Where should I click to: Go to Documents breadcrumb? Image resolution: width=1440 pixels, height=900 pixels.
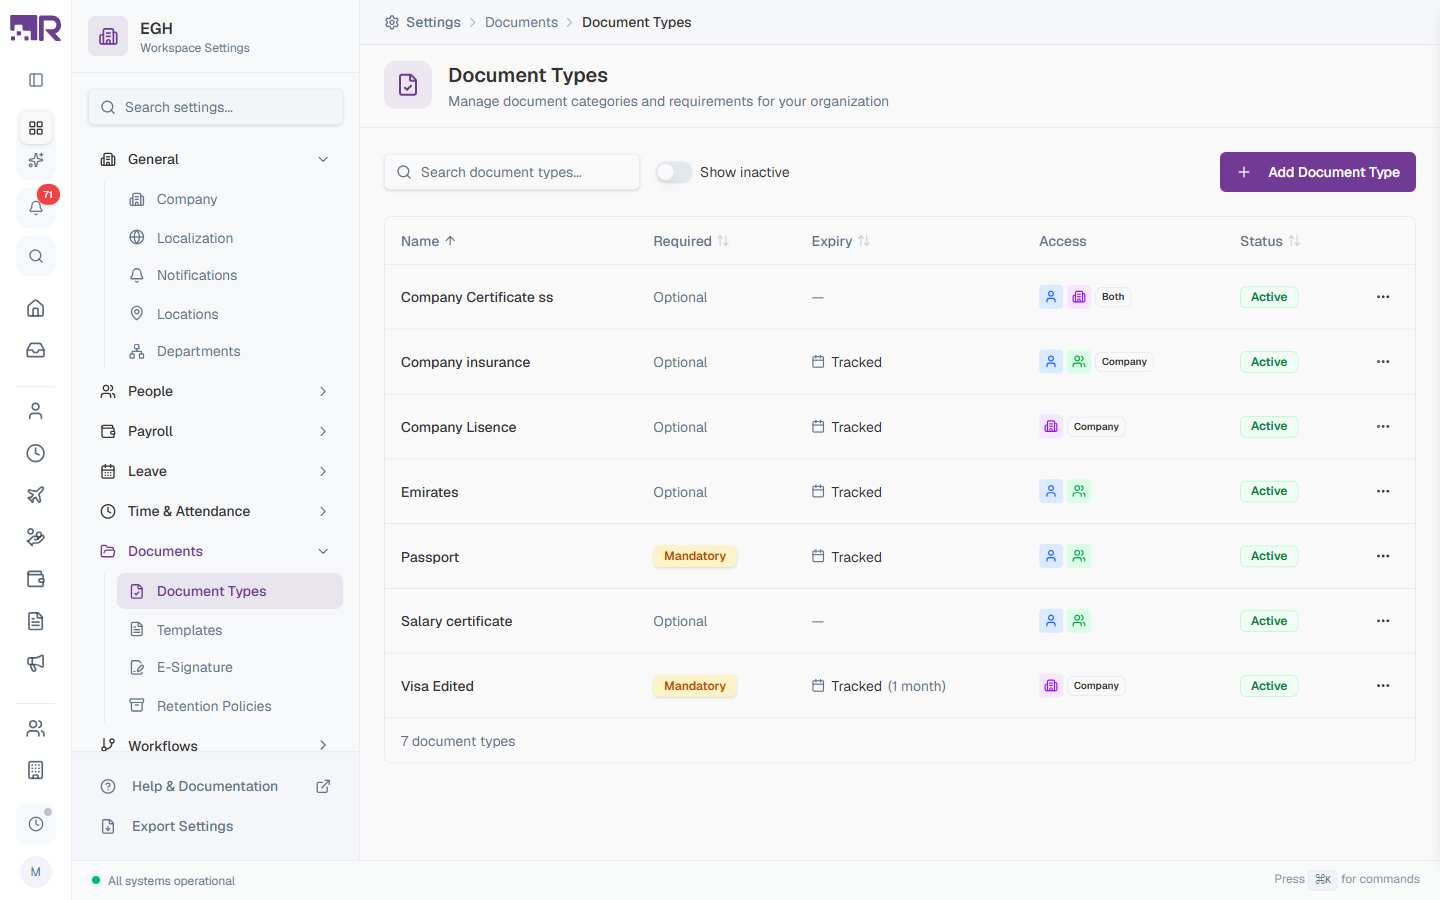(x=521, y=22)
